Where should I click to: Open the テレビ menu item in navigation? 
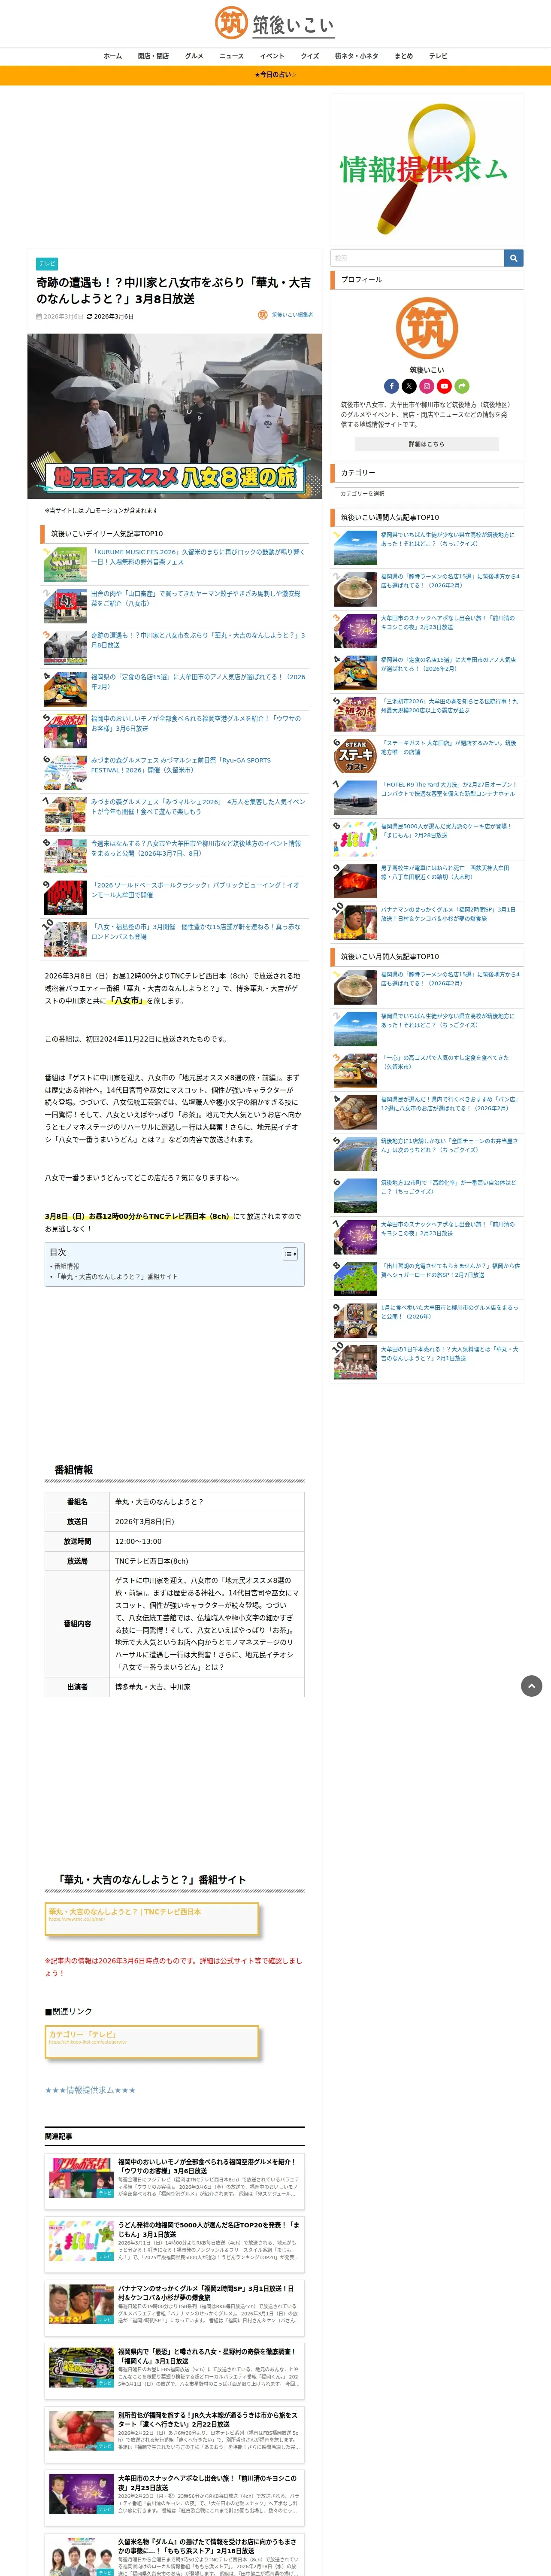(x=438, y=56)
